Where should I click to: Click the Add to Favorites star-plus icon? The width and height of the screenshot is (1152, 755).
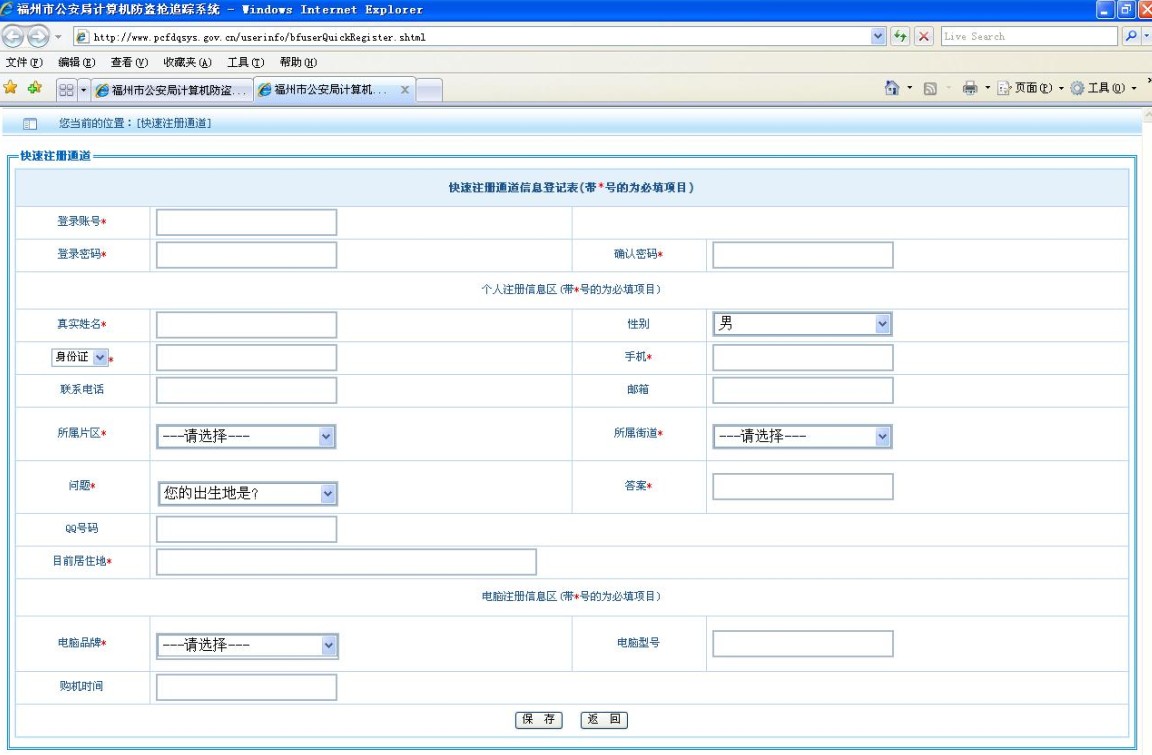coord(34,89)
